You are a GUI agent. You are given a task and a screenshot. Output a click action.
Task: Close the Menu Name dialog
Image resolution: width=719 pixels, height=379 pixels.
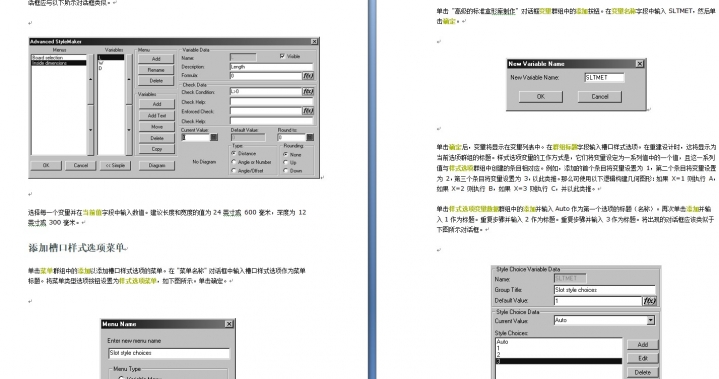229,324
